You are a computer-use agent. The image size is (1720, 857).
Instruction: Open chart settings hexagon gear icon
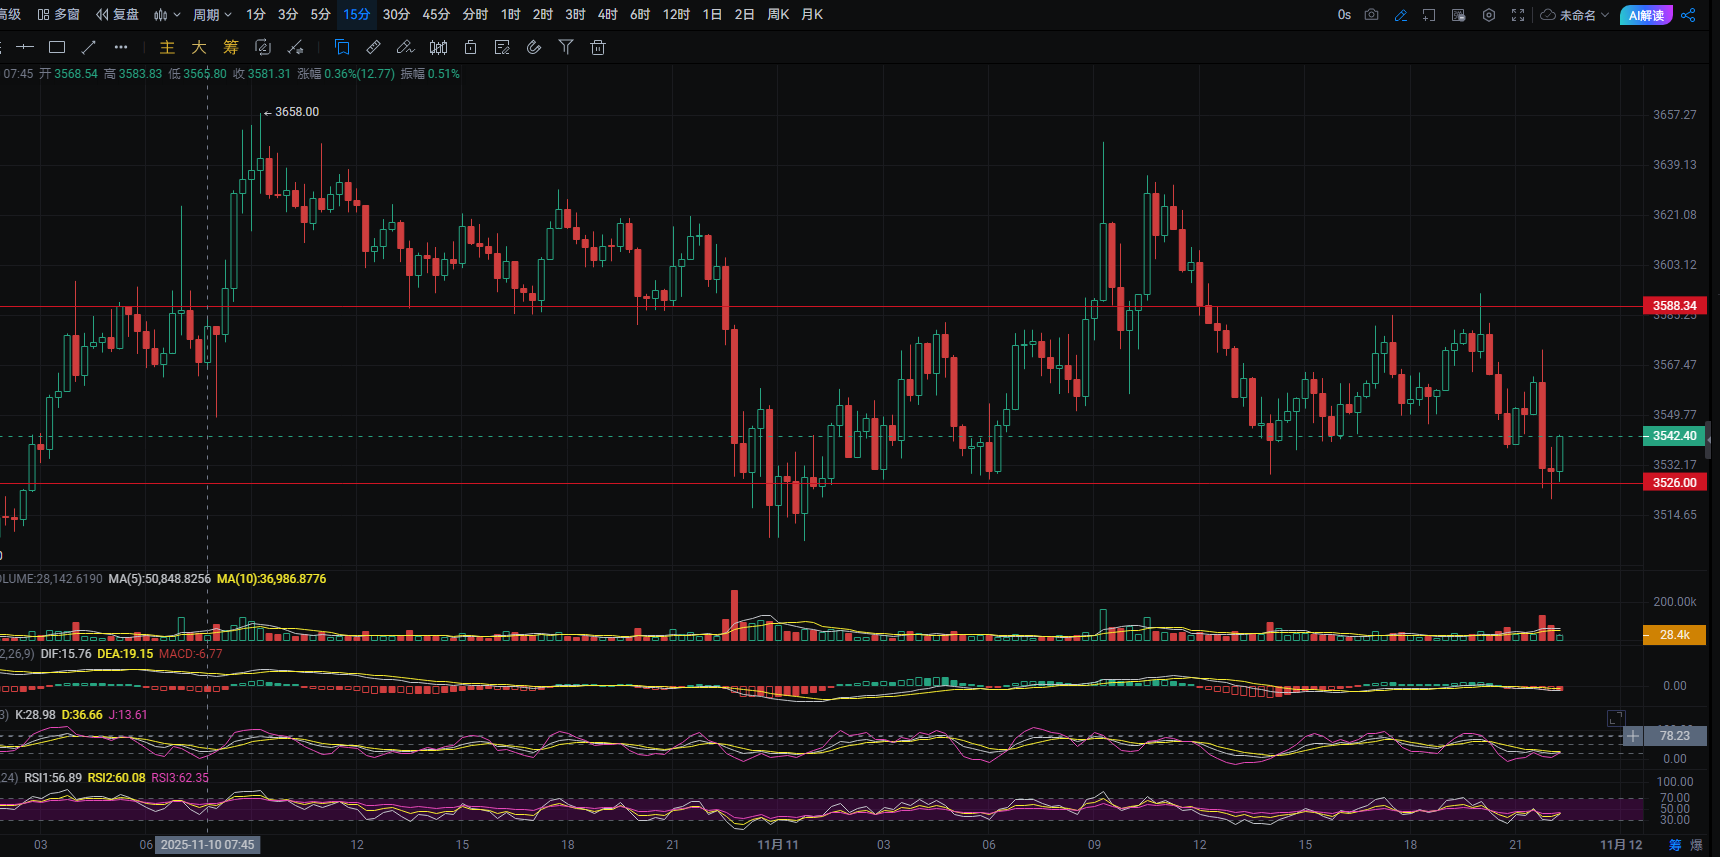tap(1489, 15)
